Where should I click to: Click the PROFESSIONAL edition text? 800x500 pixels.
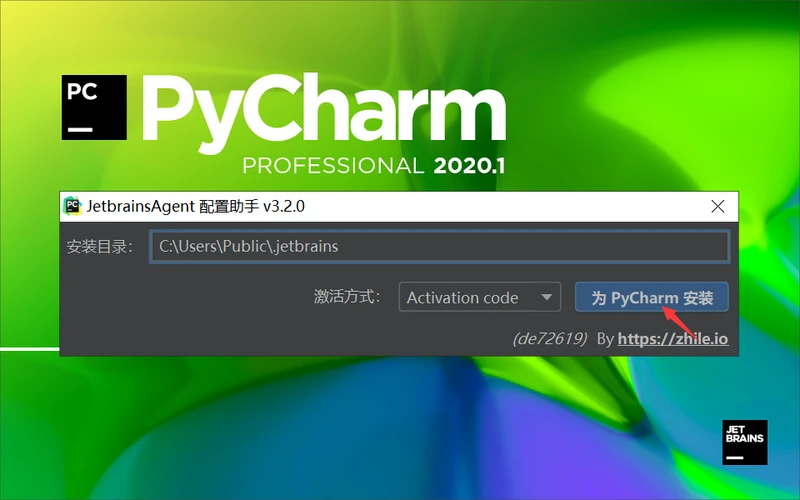click(x=333, y=165)
